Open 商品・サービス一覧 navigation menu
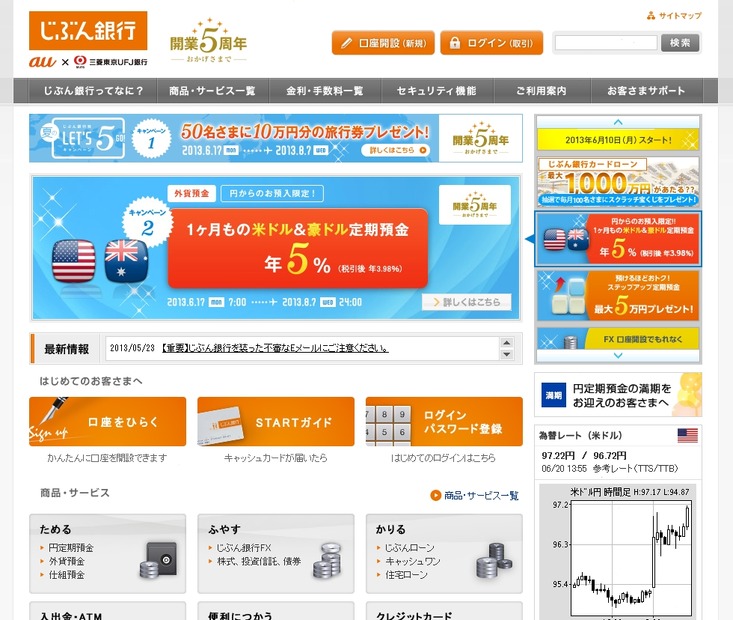Image resolution: width=733 pixels, height=620 pixels. tap(212, 91)
